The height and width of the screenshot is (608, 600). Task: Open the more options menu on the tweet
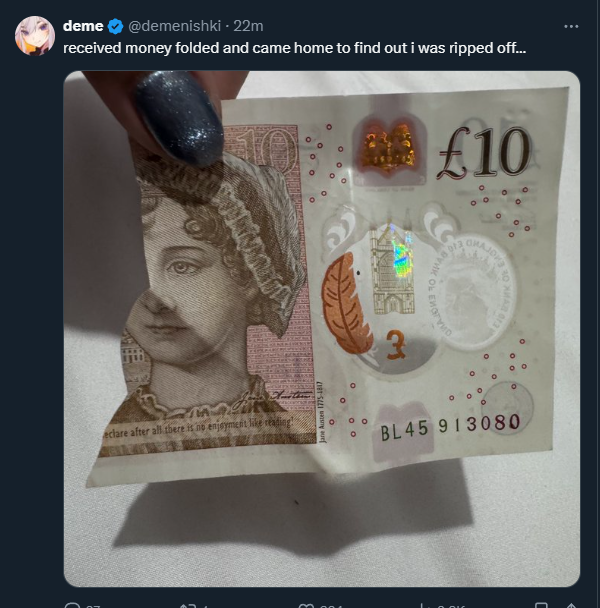571,26
